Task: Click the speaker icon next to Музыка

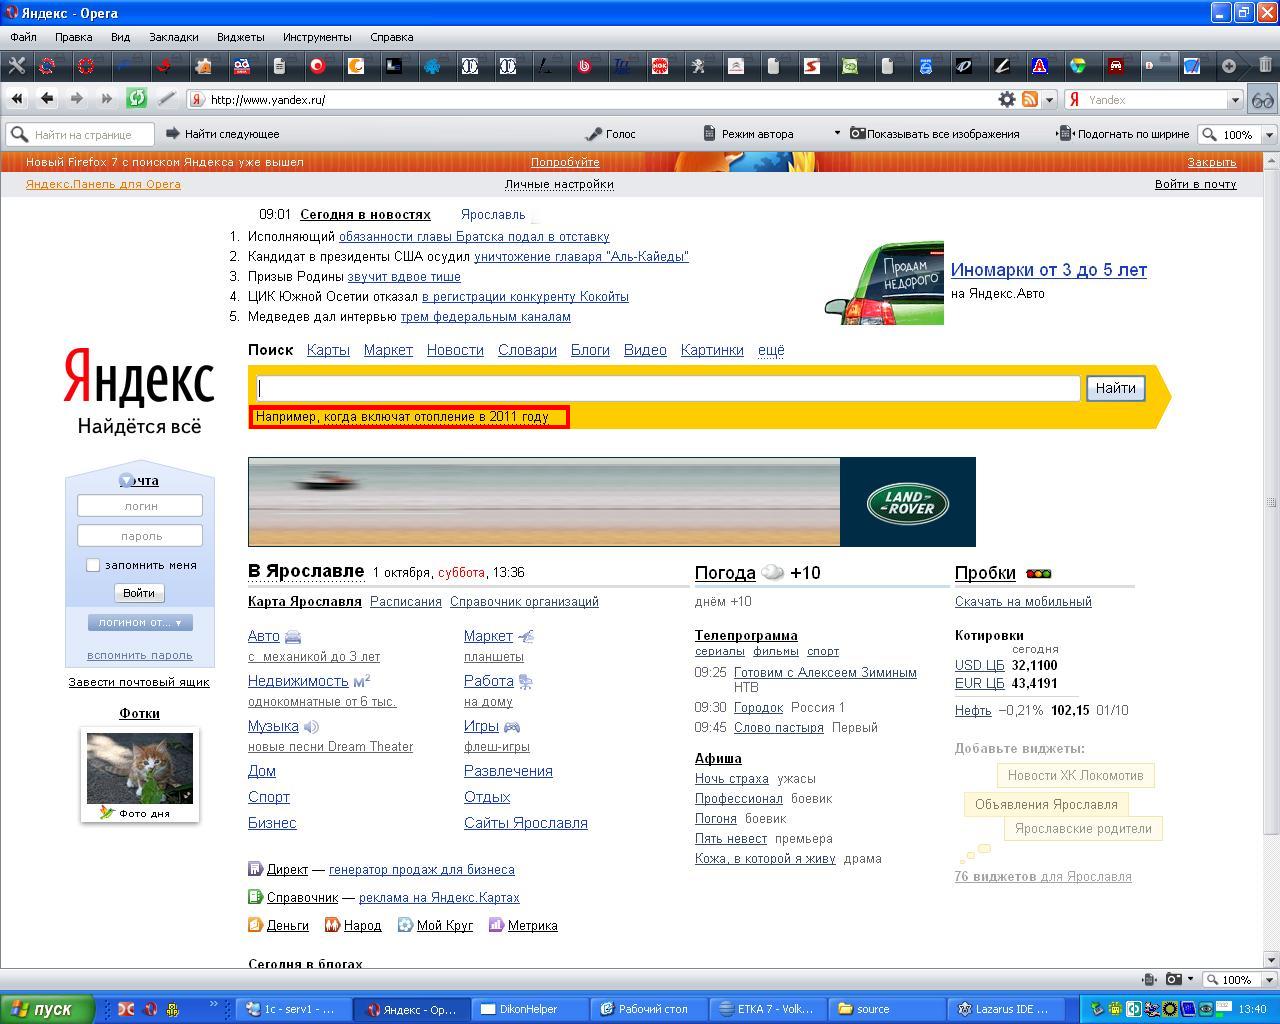Action: click(x=311, y=727)
